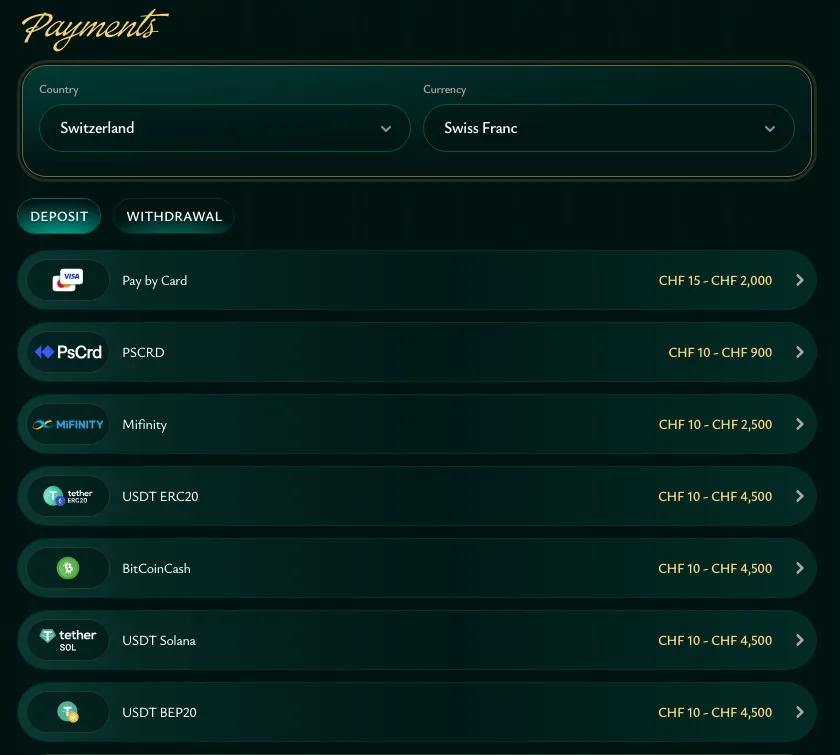Open the Currency dropdown showing Swiss Franc
Image resolution: width=840 pixels, height=755 pixels.
pyautogui.click(x=609, y=128)
